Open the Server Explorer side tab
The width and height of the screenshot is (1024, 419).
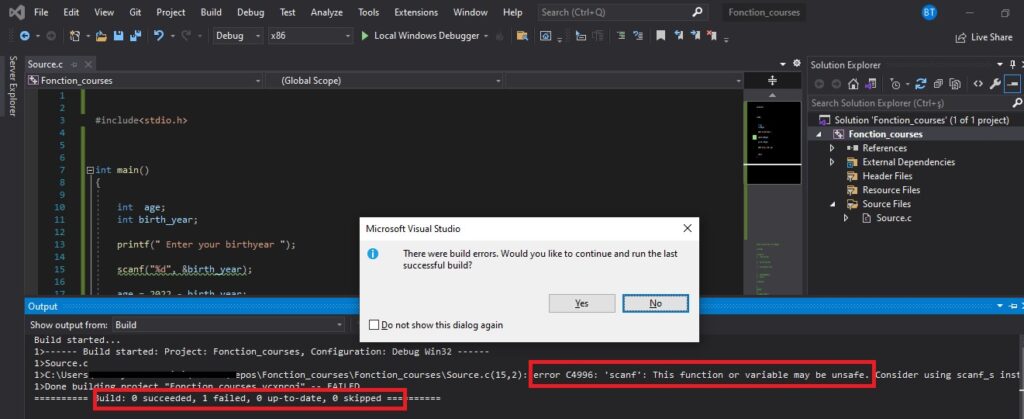pyautogui.click(x=12, y=86)
